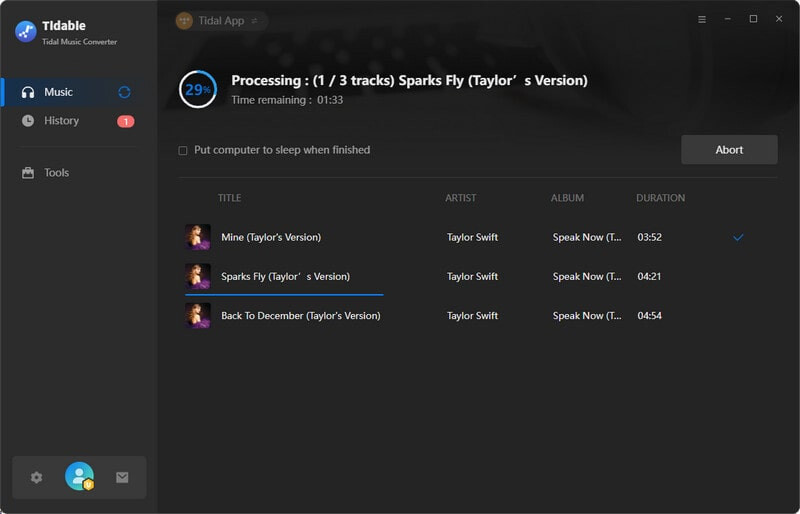Image resolution: width=800 pixels, height=514 pixels.
Task: Select the track Mine (Taylor's Version)
Action: pos(271,237)
